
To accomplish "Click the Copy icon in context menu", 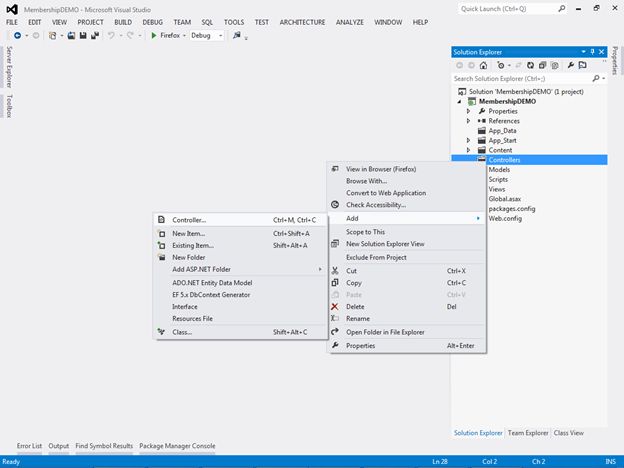I will [335, 283].
